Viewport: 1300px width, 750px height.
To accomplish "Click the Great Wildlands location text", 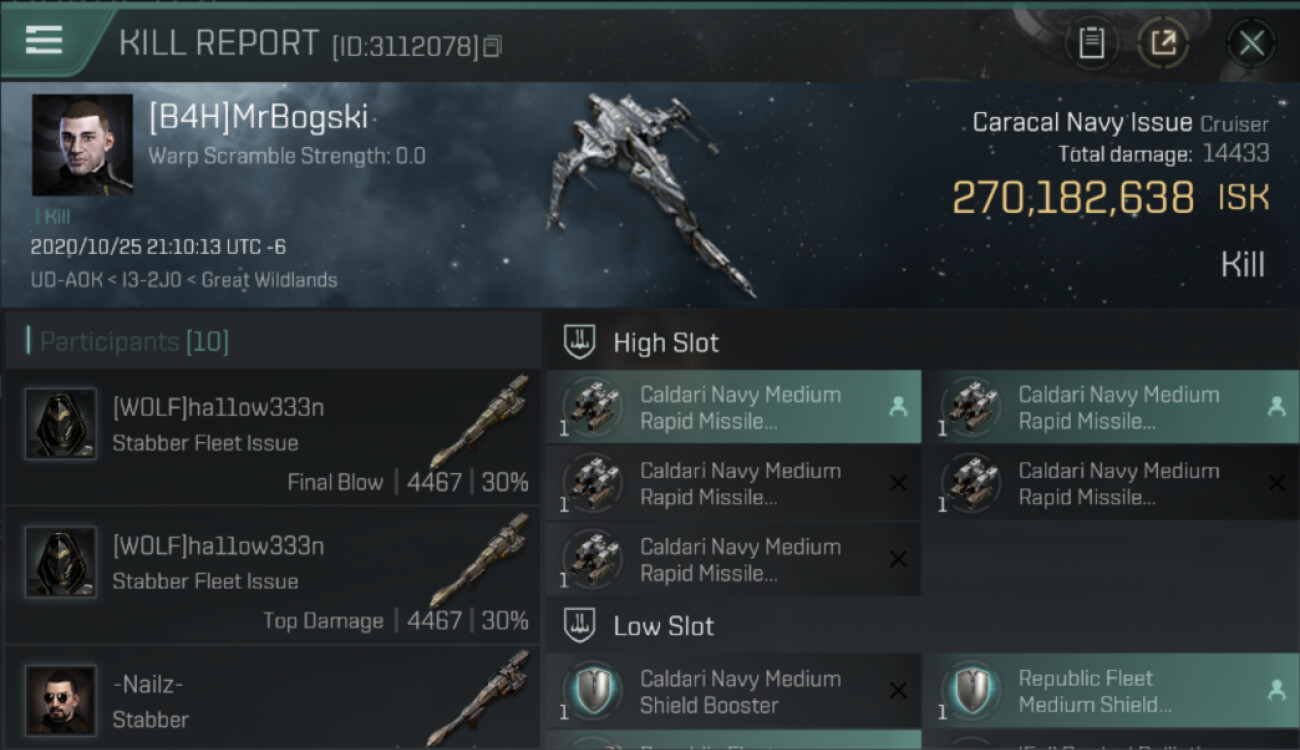I will click(269, 280).
